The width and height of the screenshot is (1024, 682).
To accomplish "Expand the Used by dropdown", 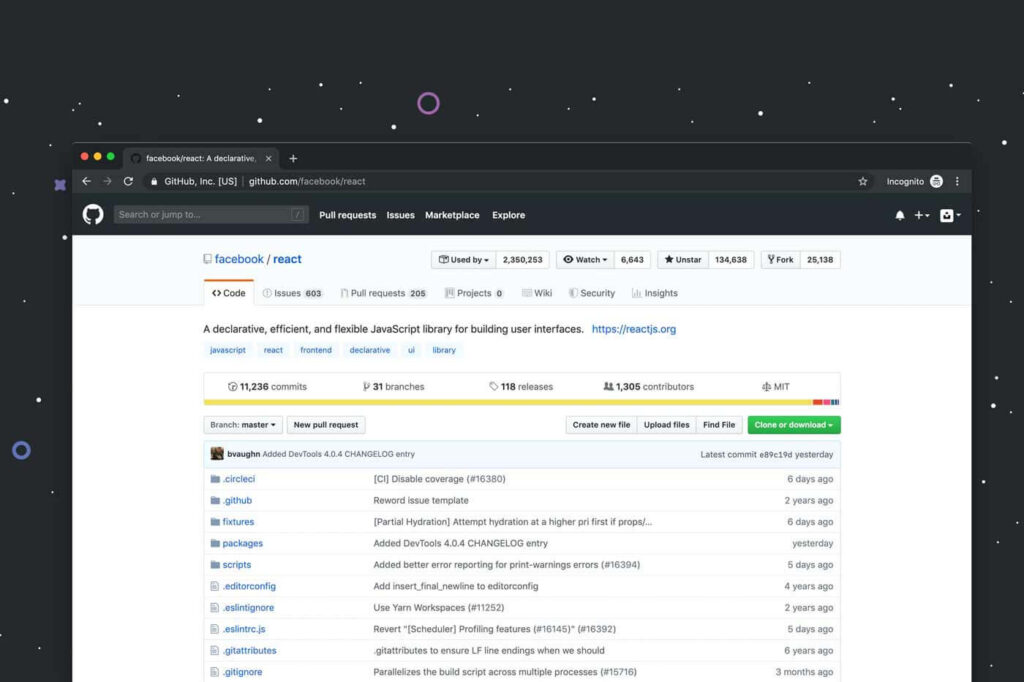I will tap(464, 260).
